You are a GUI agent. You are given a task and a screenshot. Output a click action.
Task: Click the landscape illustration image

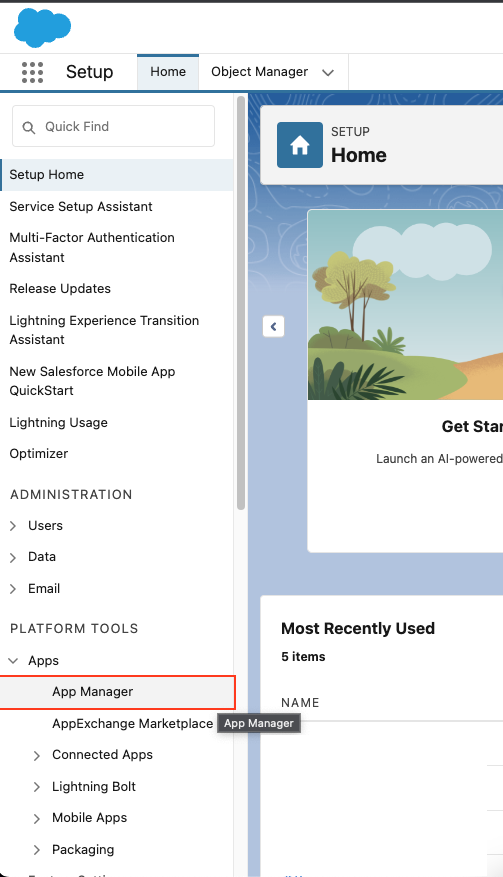pyautogui.click(x=406, y=305)
